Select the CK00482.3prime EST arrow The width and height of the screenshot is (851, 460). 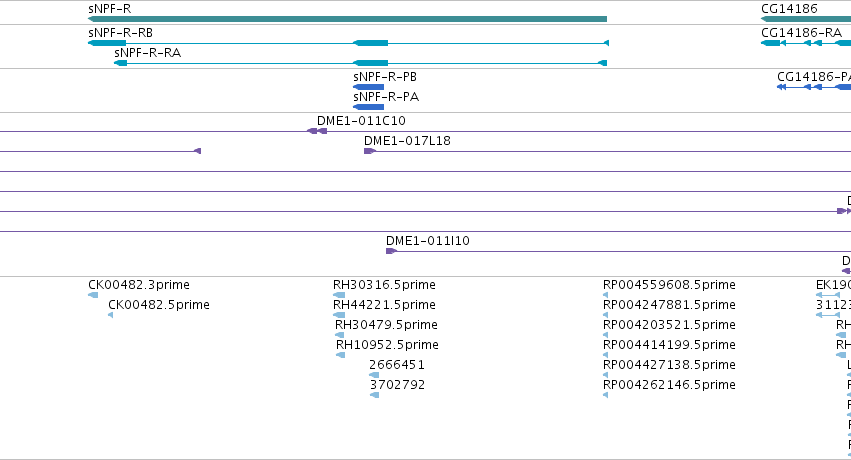pos(93,295)
